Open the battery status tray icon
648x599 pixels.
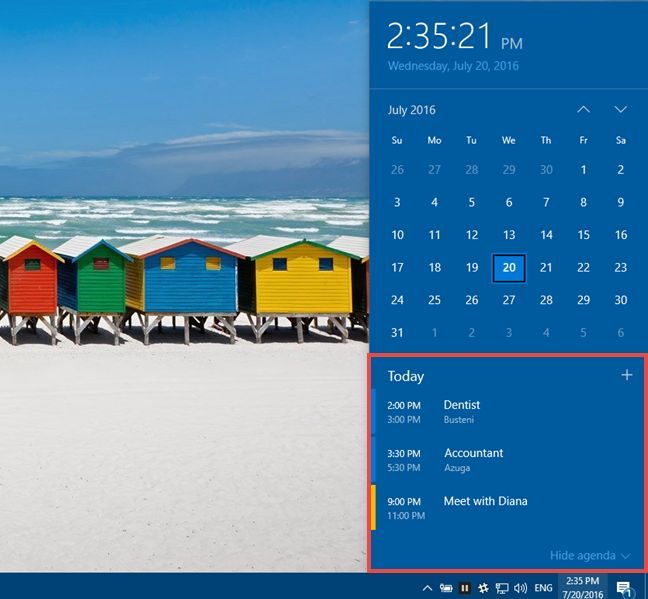pos(446,587)
